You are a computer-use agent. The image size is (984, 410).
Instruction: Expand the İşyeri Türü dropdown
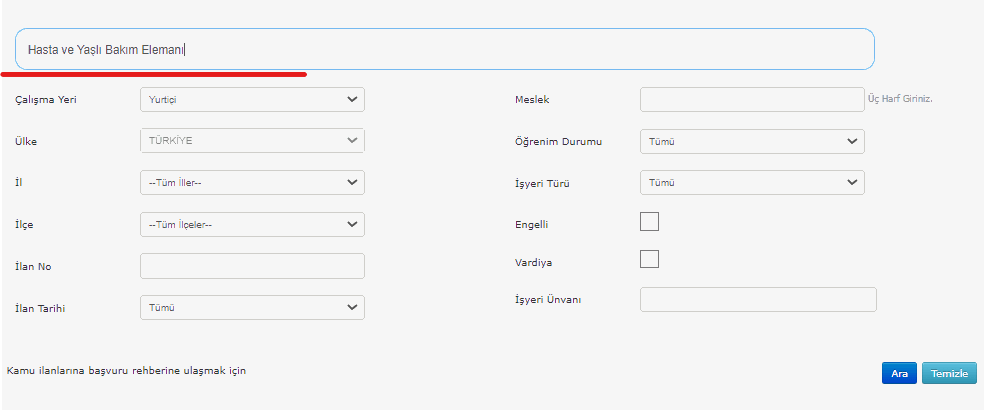tap(752, 182)
